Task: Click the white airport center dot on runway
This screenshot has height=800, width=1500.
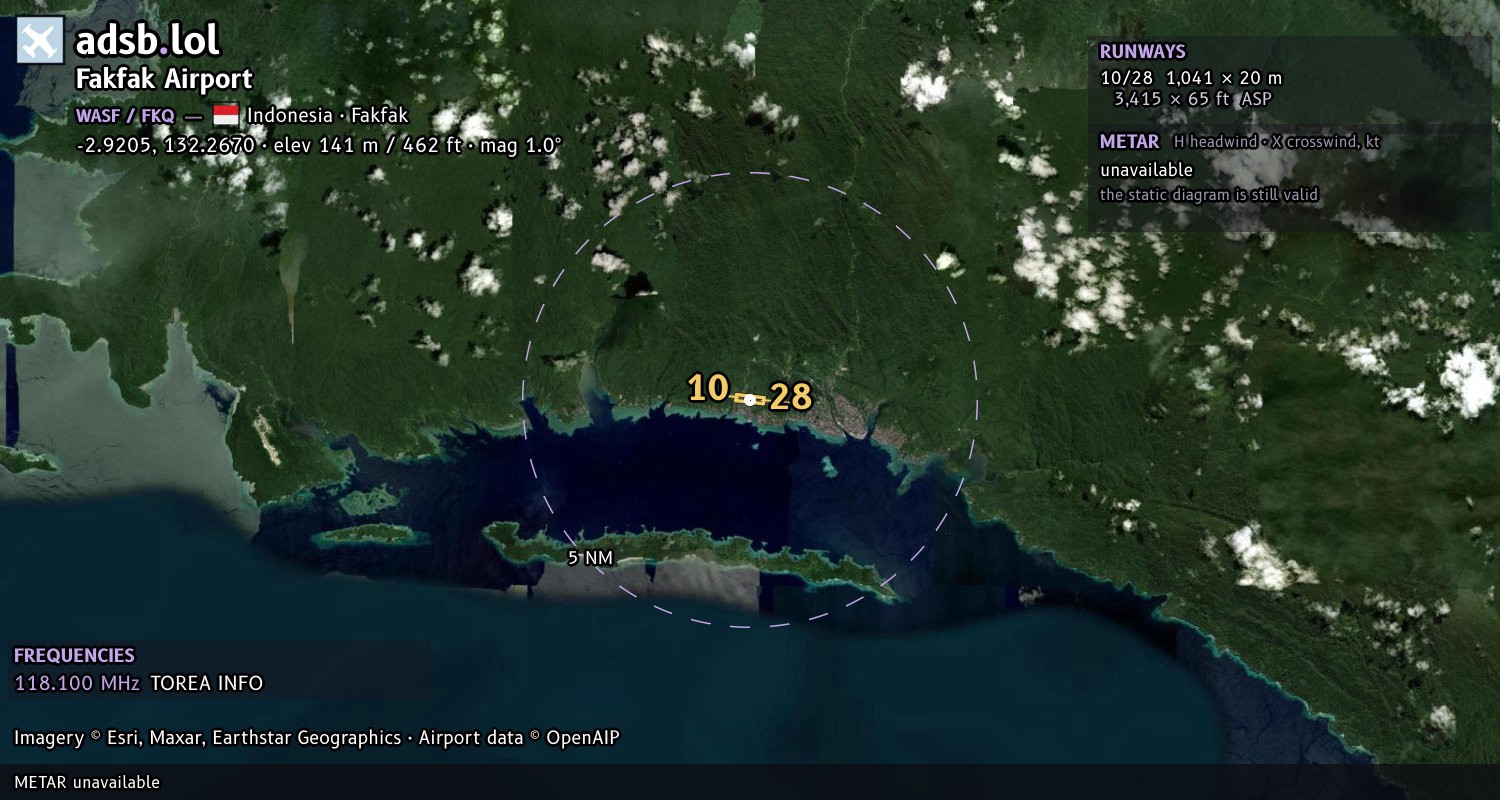Action: pos(750,399)
